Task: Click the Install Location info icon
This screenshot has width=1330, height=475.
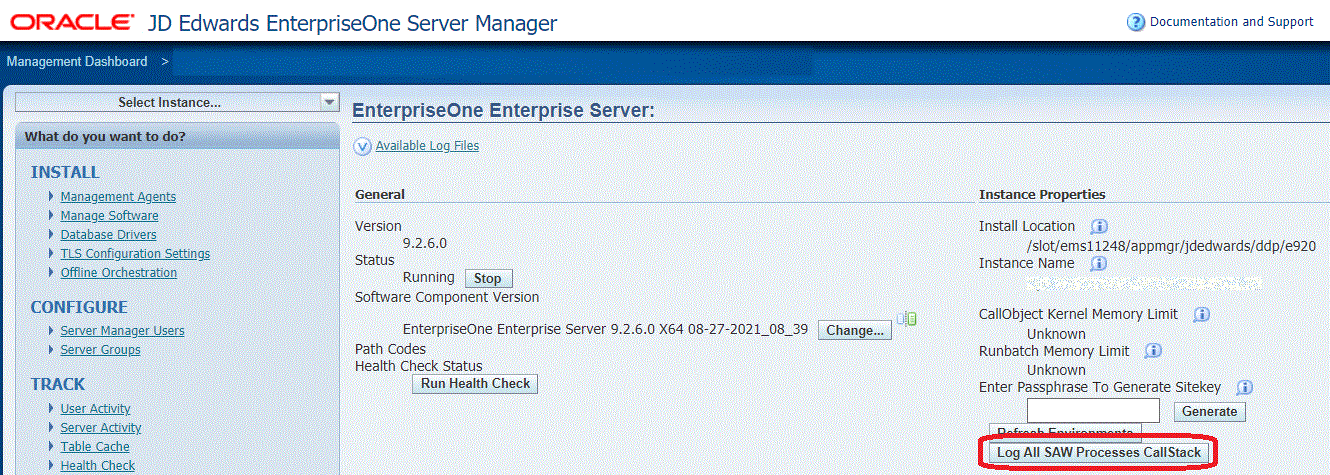Action: pos(1099,227)
